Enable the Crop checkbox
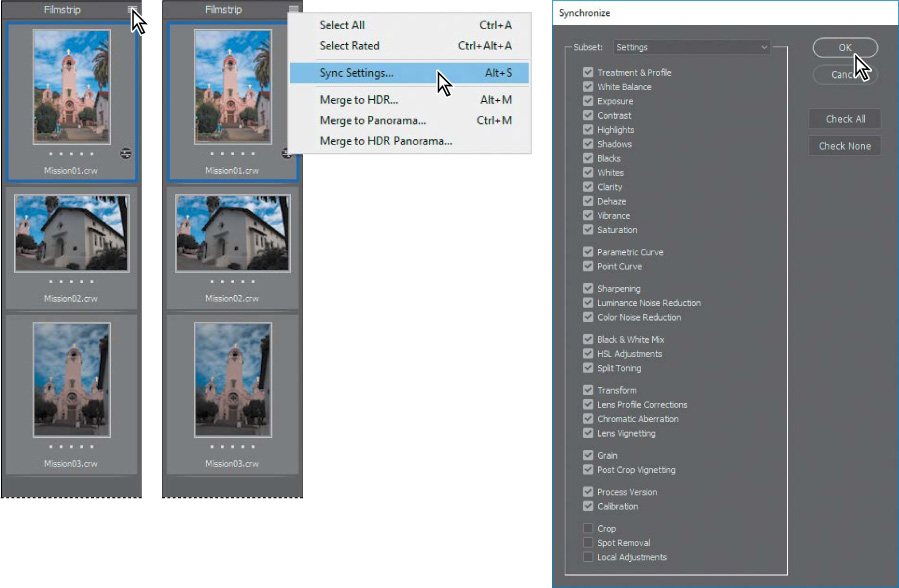 click(588, 528)
